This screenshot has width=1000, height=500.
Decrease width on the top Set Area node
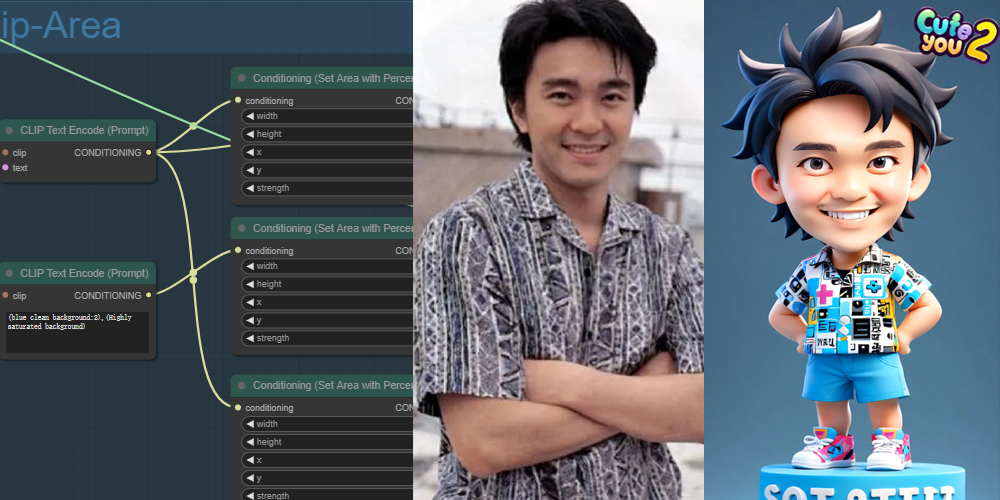pos(249,116)
